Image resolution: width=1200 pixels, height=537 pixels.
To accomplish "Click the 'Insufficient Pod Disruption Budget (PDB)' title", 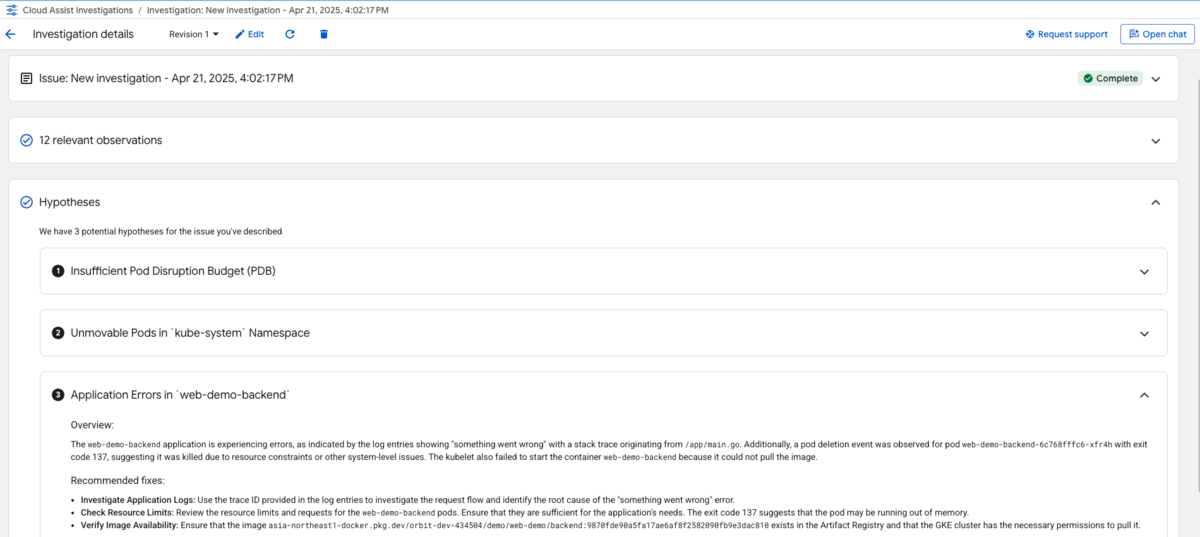I will (x=173, y=271).
